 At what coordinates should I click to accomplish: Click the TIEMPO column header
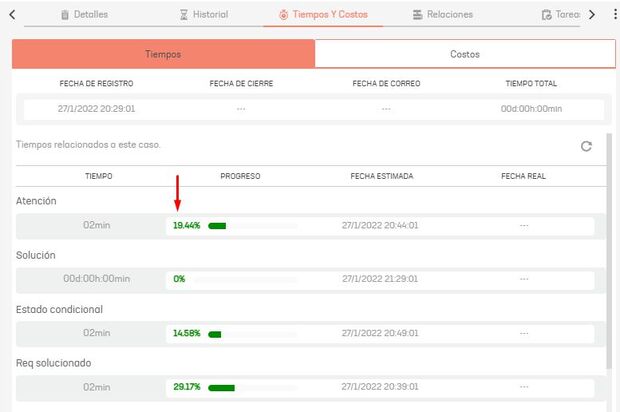pos(98,176)
